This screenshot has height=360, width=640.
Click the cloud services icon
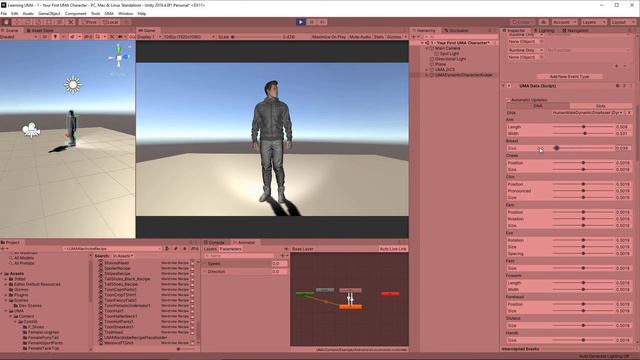tap(543, 22)
